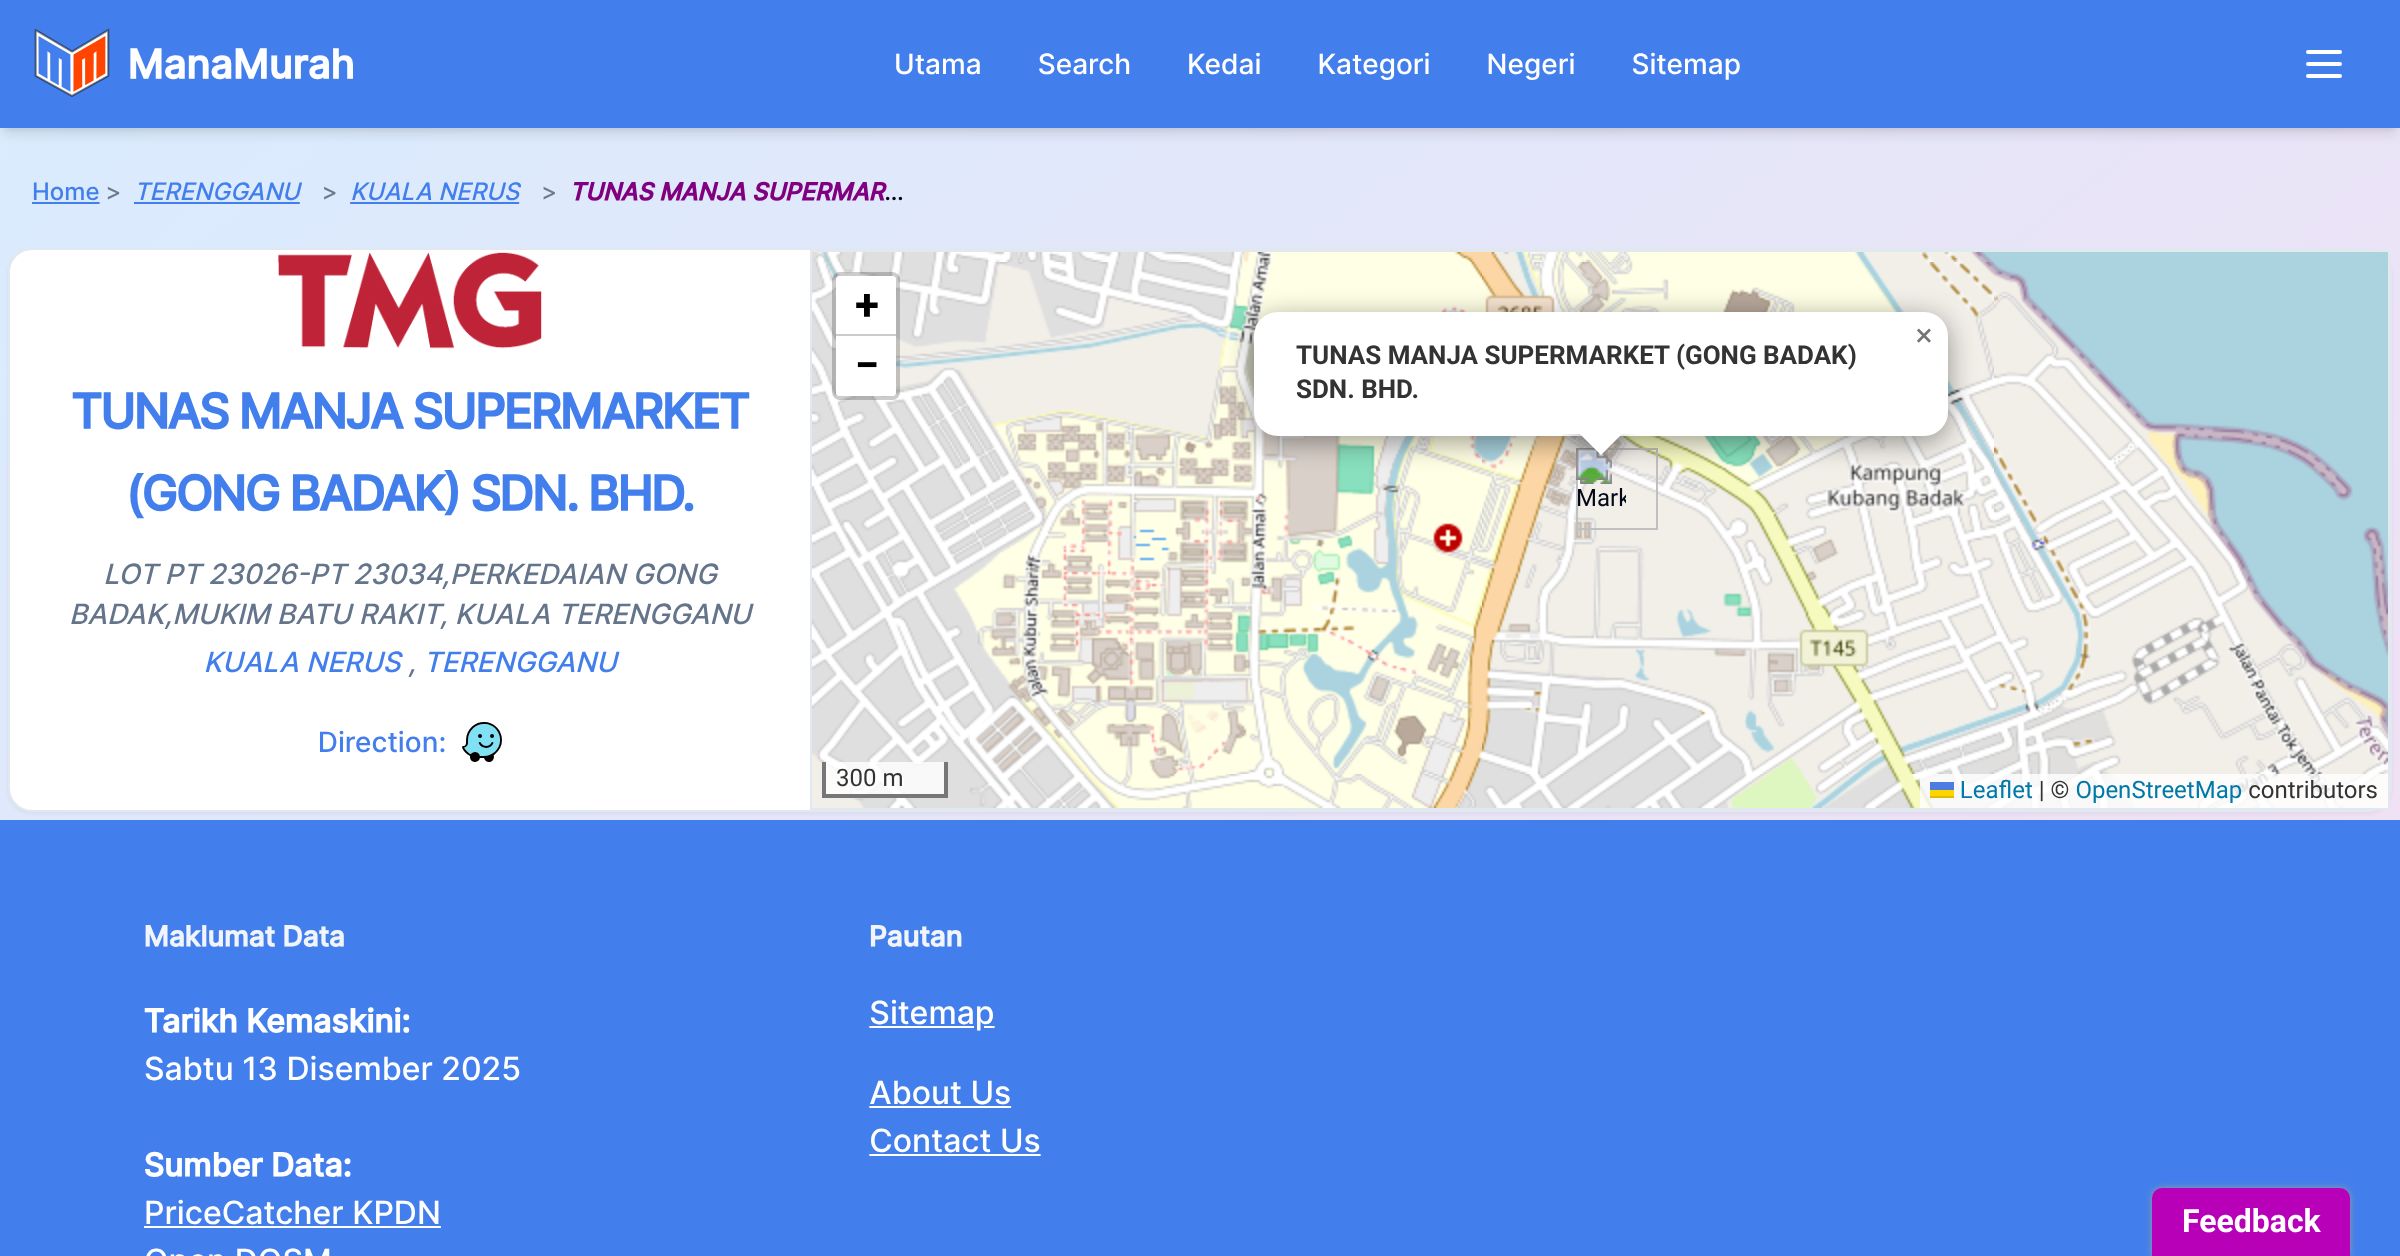The image size is (2400, 1256).
Task: Open the Contact Us footer link
Action: pos(954,1140)
